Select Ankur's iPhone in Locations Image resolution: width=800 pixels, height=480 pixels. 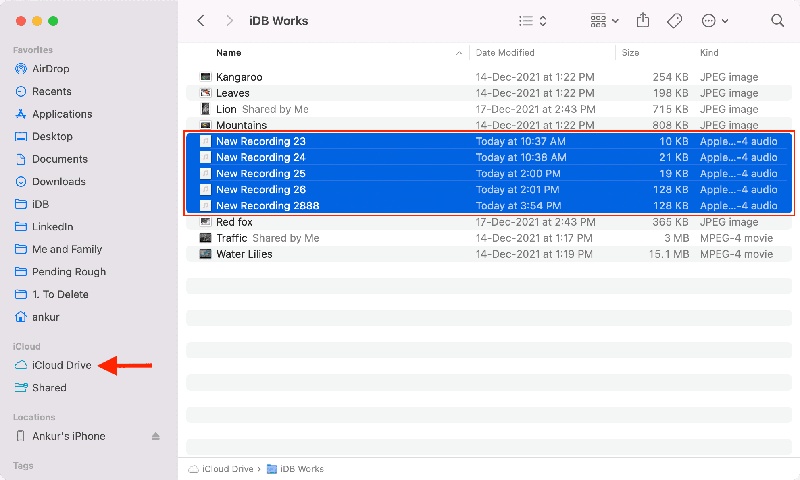[x=68, y=436]
